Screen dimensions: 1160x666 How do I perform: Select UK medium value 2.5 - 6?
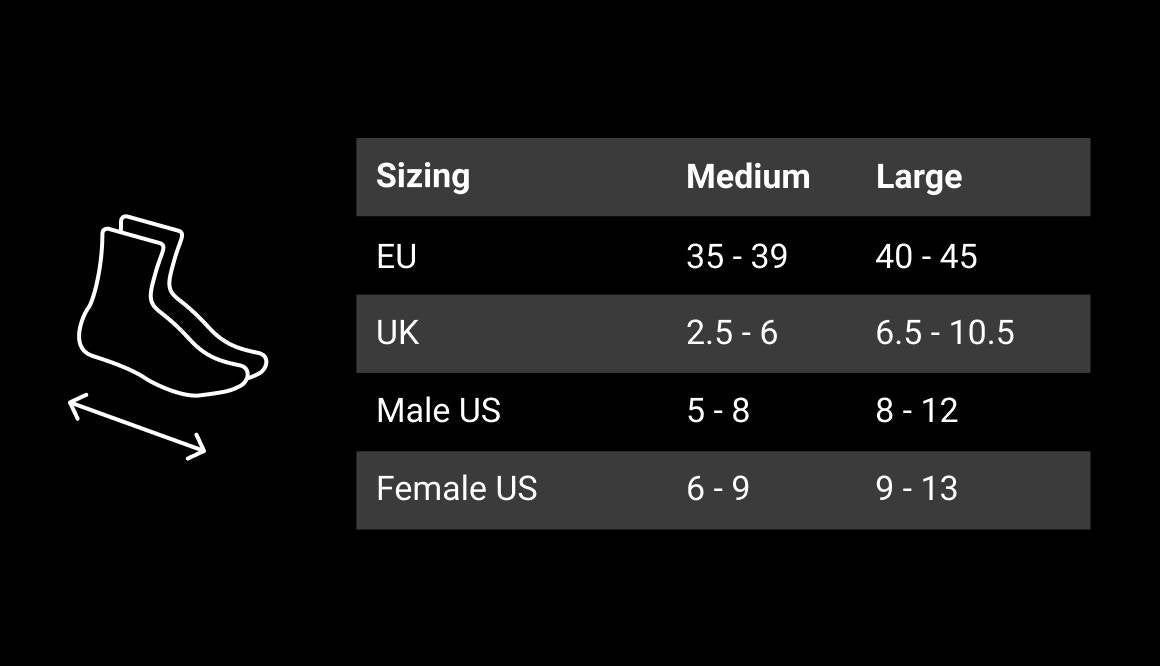[732, 333]
